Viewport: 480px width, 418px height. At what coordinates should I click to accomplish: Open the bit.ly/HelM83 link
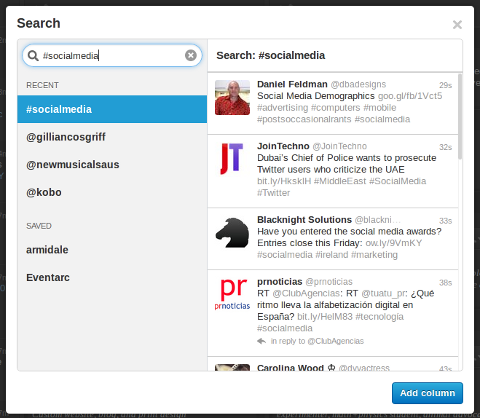coord(325,317)
